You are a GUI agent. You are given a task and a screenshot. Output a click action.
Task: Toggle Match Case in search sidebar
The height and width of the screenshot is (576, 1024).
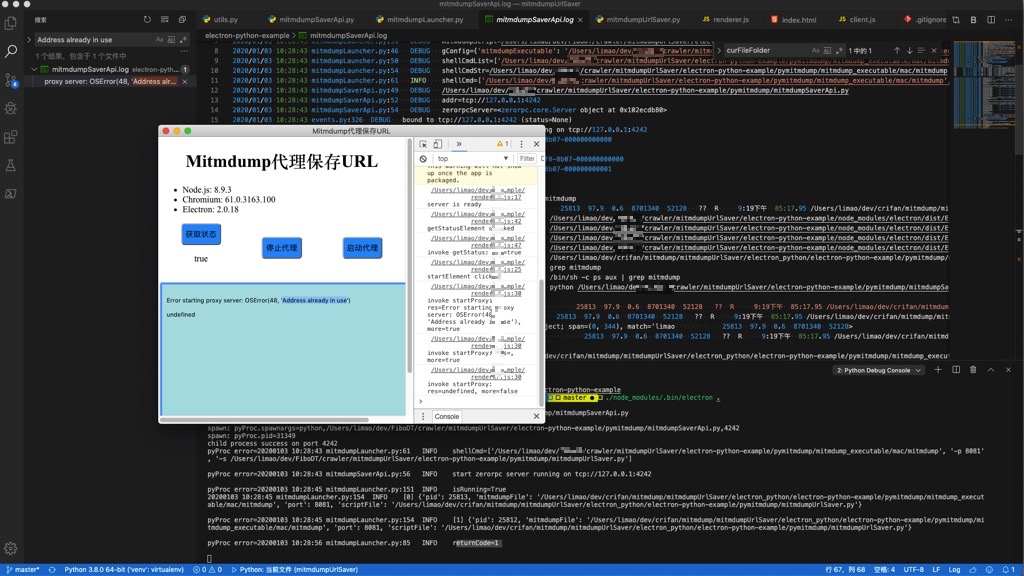pos(160,40)
